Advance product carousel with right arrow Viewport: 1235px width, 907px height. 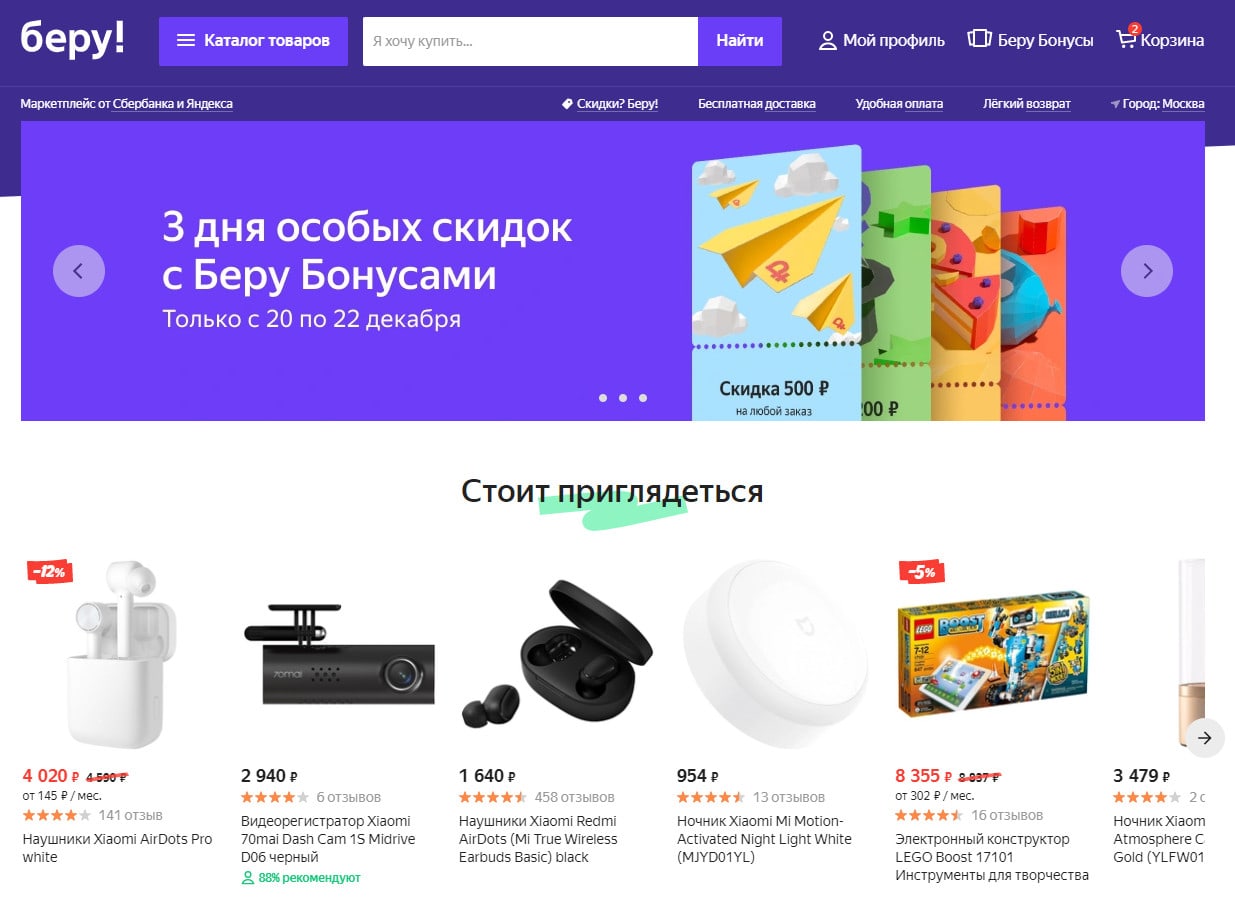[x=1205, y=738]
